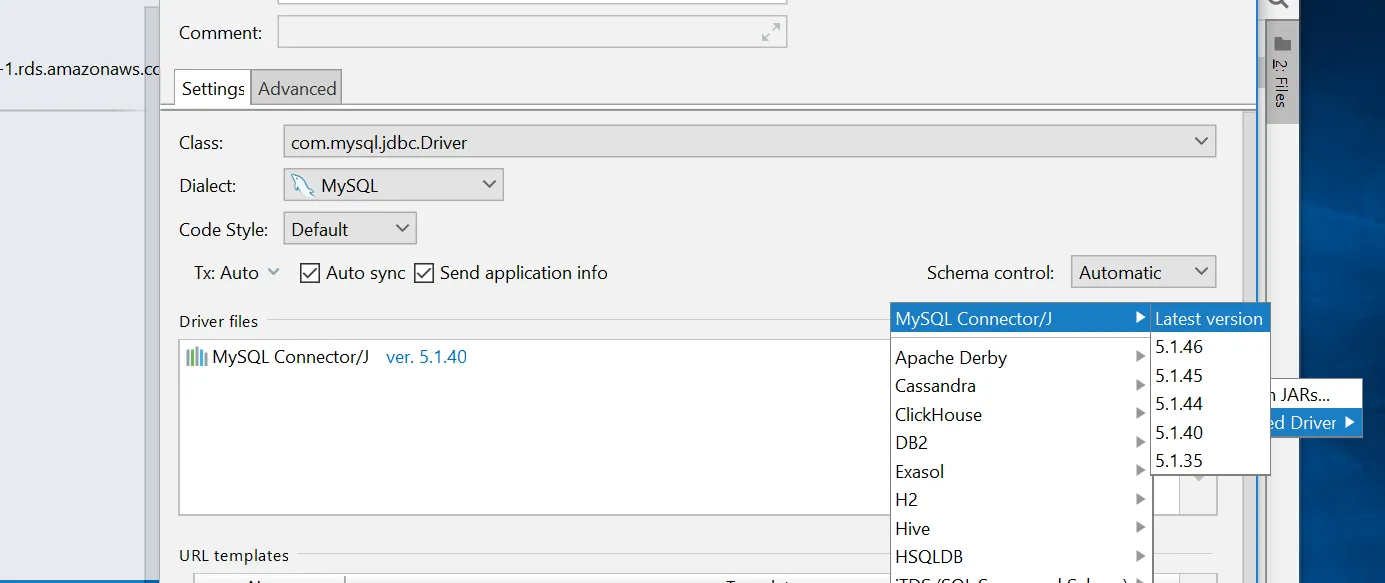Click the submenu arrow beside Apache Derby
Viewport: 1385px width, 583px height.
[1140, 357]
